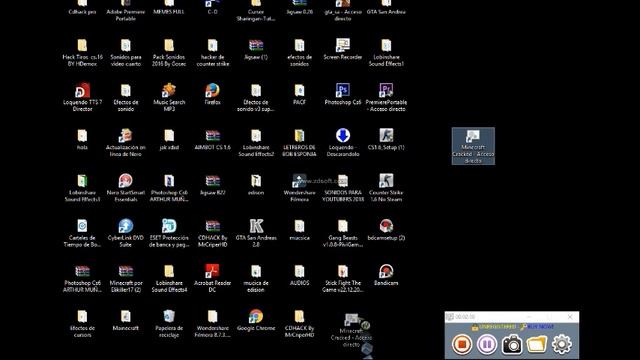640x360 pixels.
Task: Select the edison folder icon
Action: (x=256, y=185)
